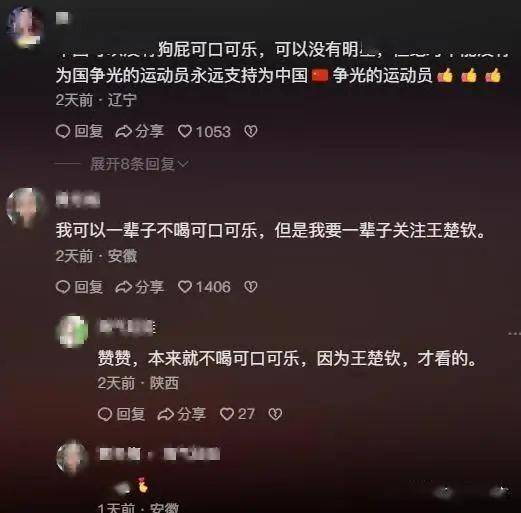Open the bottom replier's avatar

tap(72, 457)
